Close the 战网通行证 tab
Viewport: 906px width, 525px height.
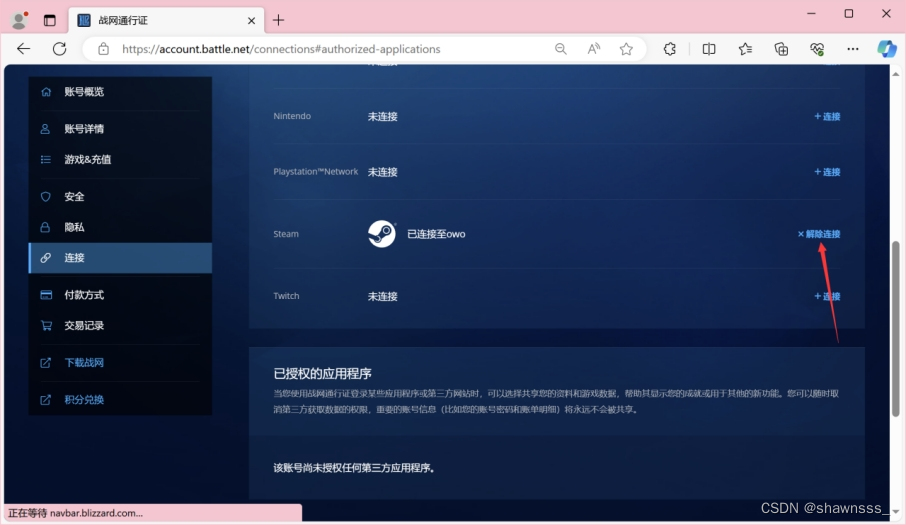click(251, 21)
